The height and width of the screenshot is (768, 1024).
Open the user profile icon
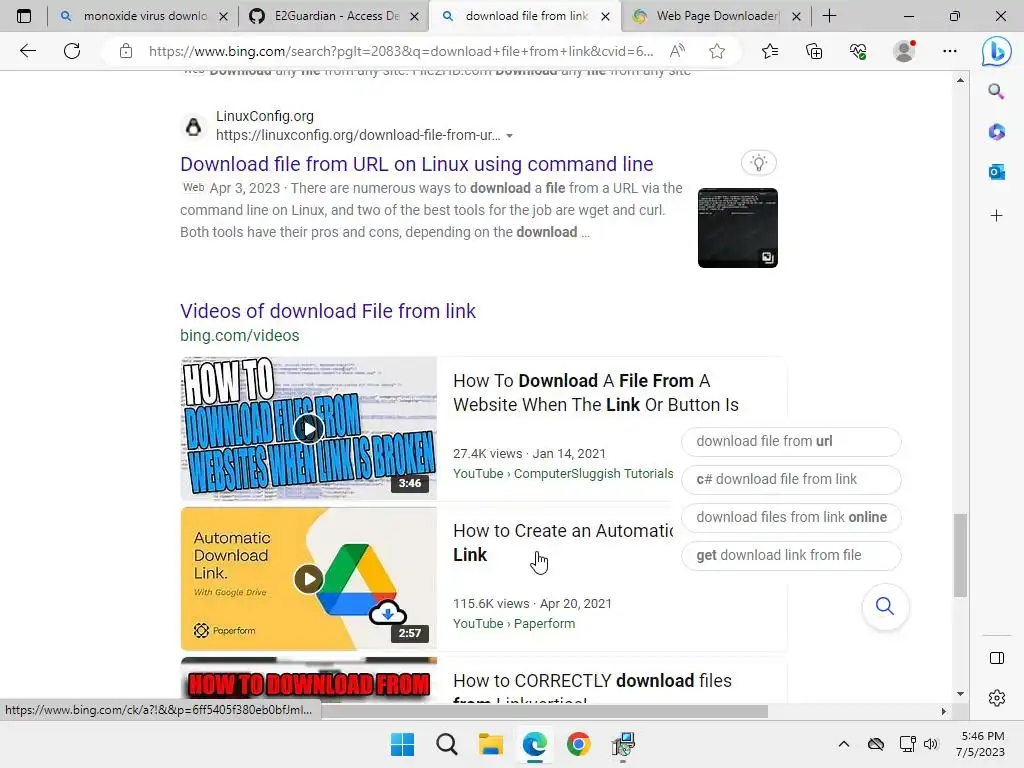tap(904, 51)
